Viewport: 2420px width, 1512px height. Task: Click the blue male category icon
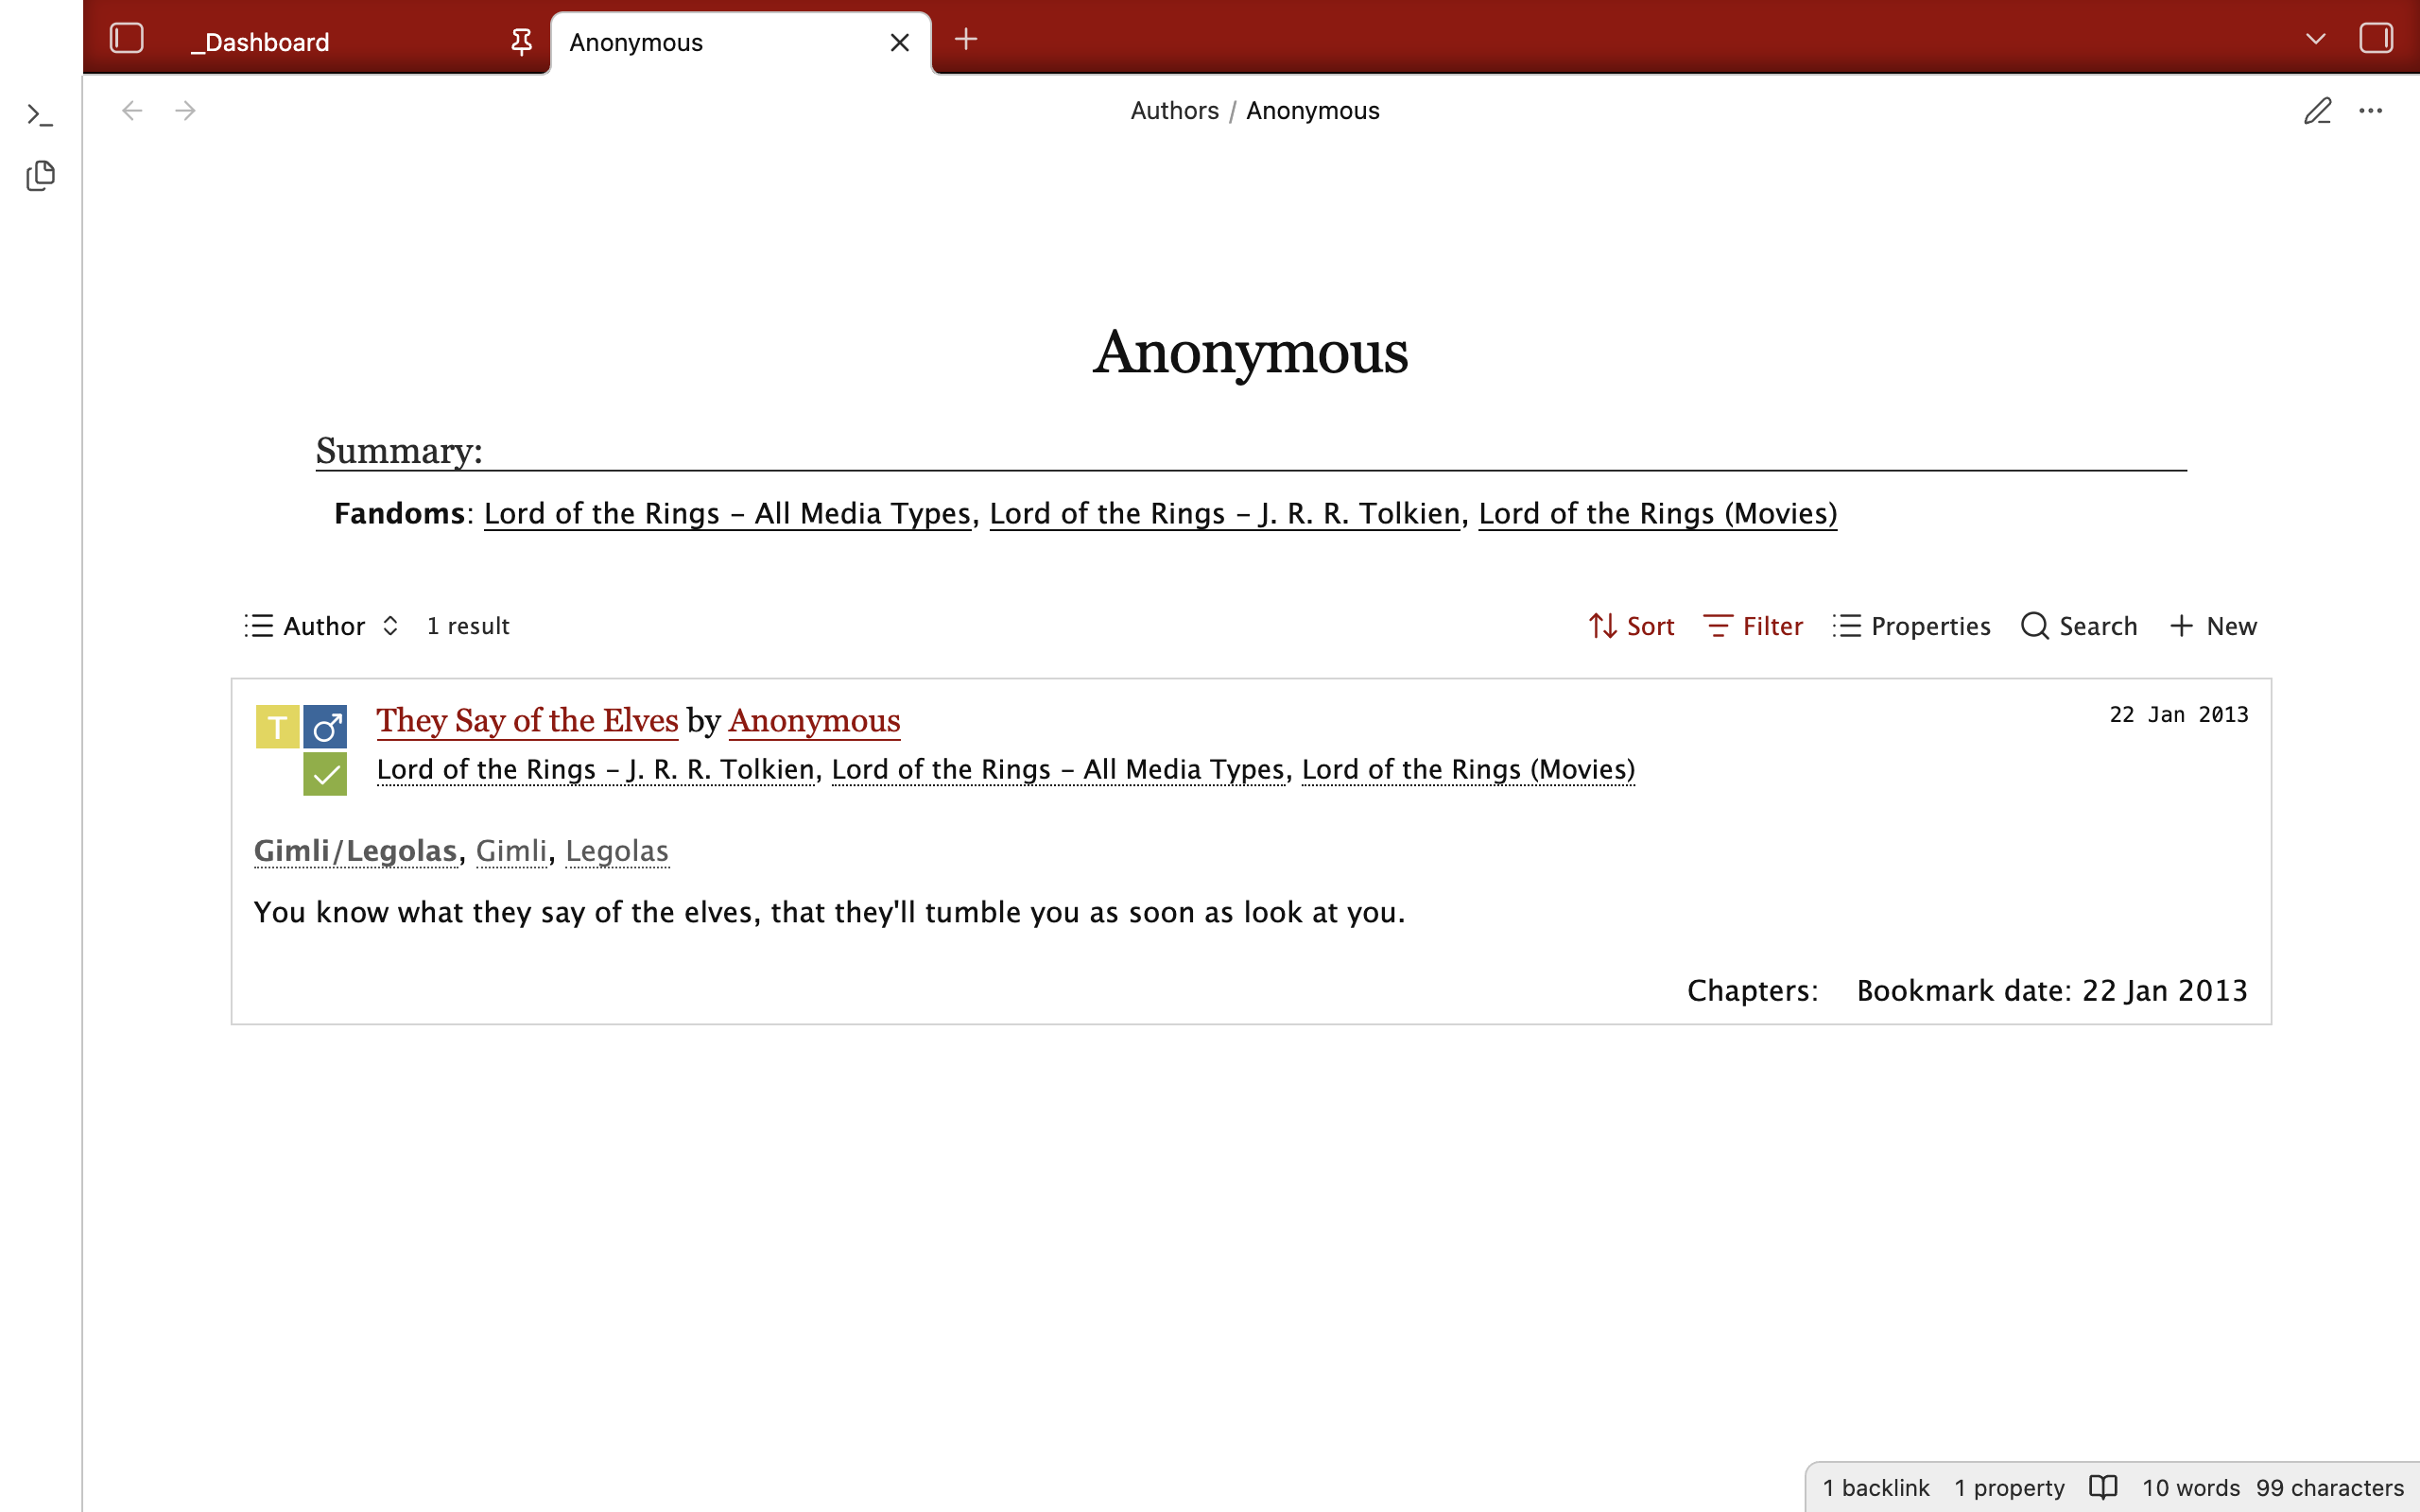(325, 727)
